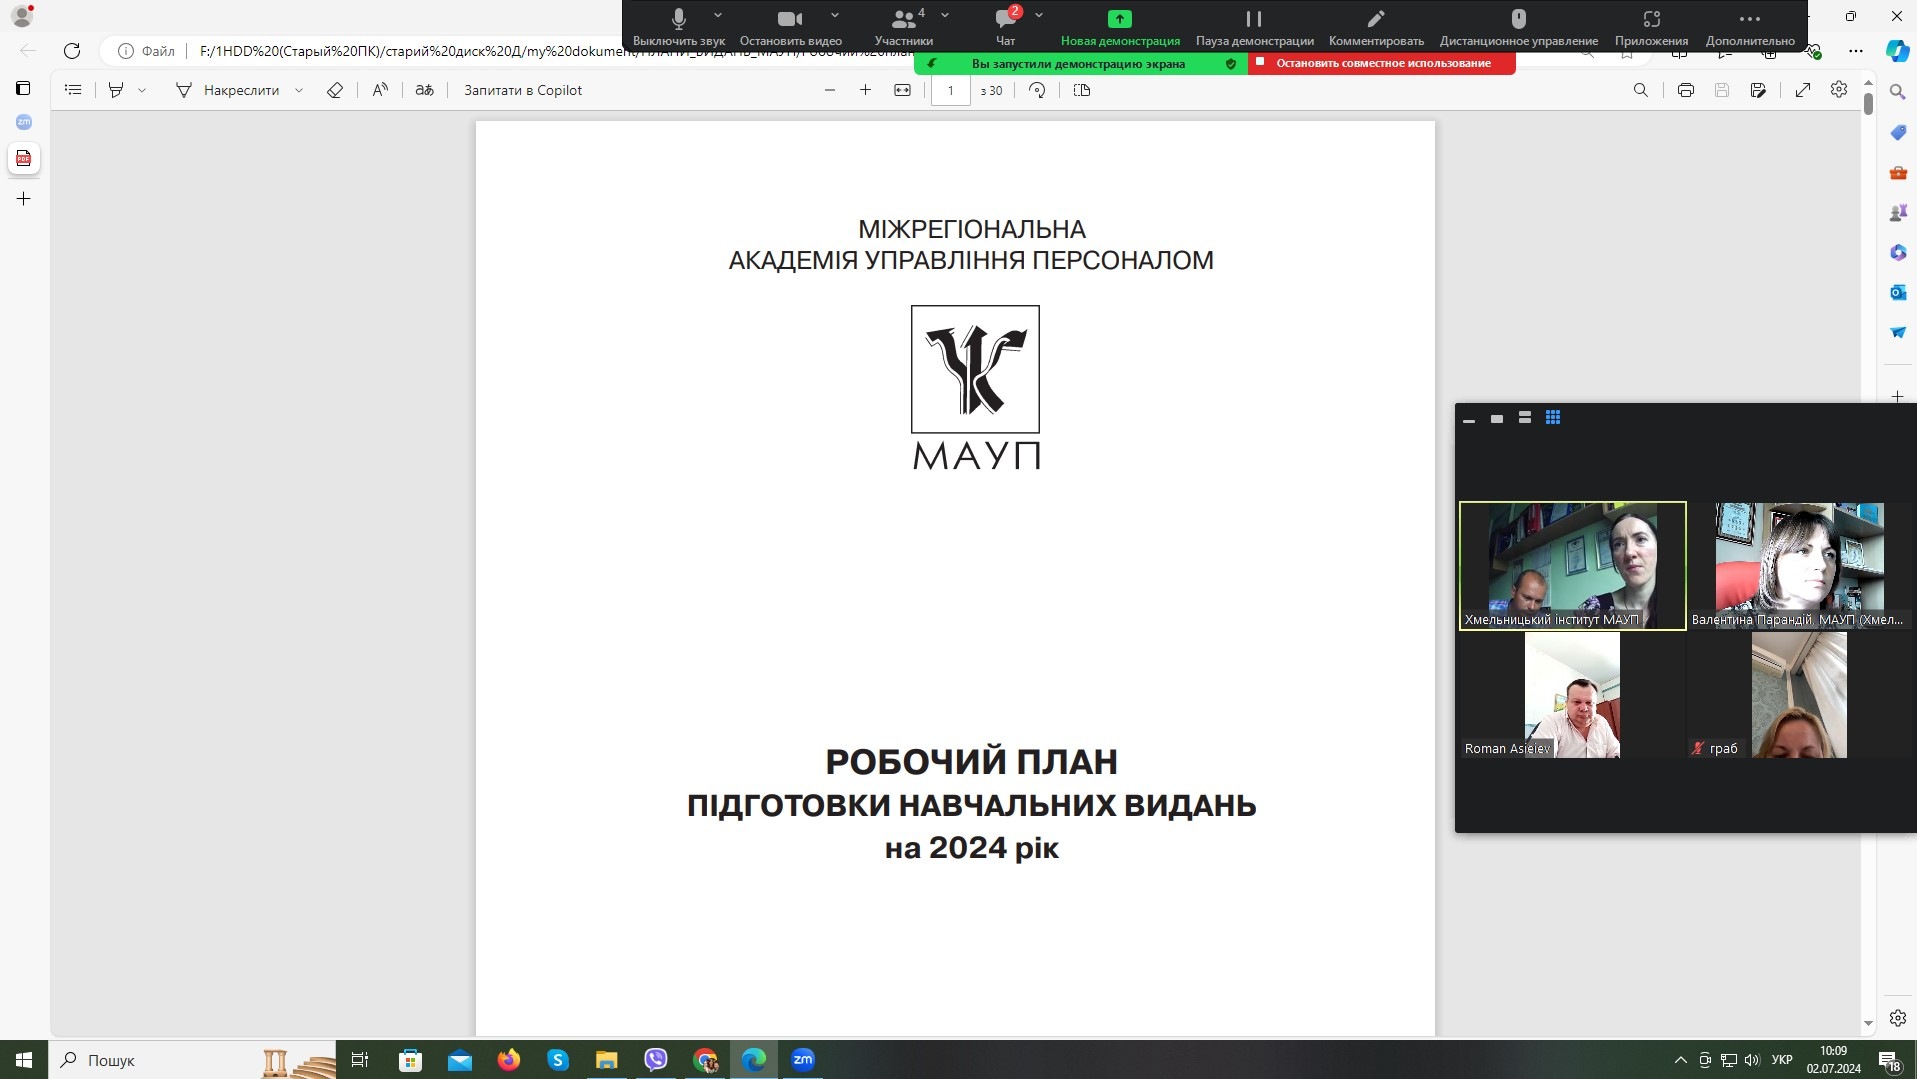
Task: Click PDF Save as icon
Action: coord(1758,90)
